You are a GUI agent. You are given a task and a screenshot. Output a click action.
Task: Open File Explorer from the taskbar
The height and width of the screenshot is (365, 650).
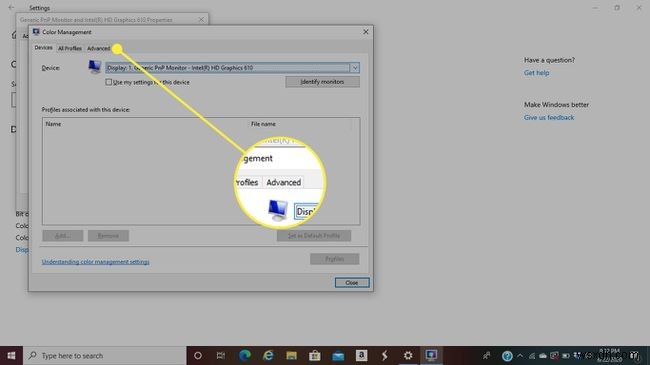tap(291, 355)
